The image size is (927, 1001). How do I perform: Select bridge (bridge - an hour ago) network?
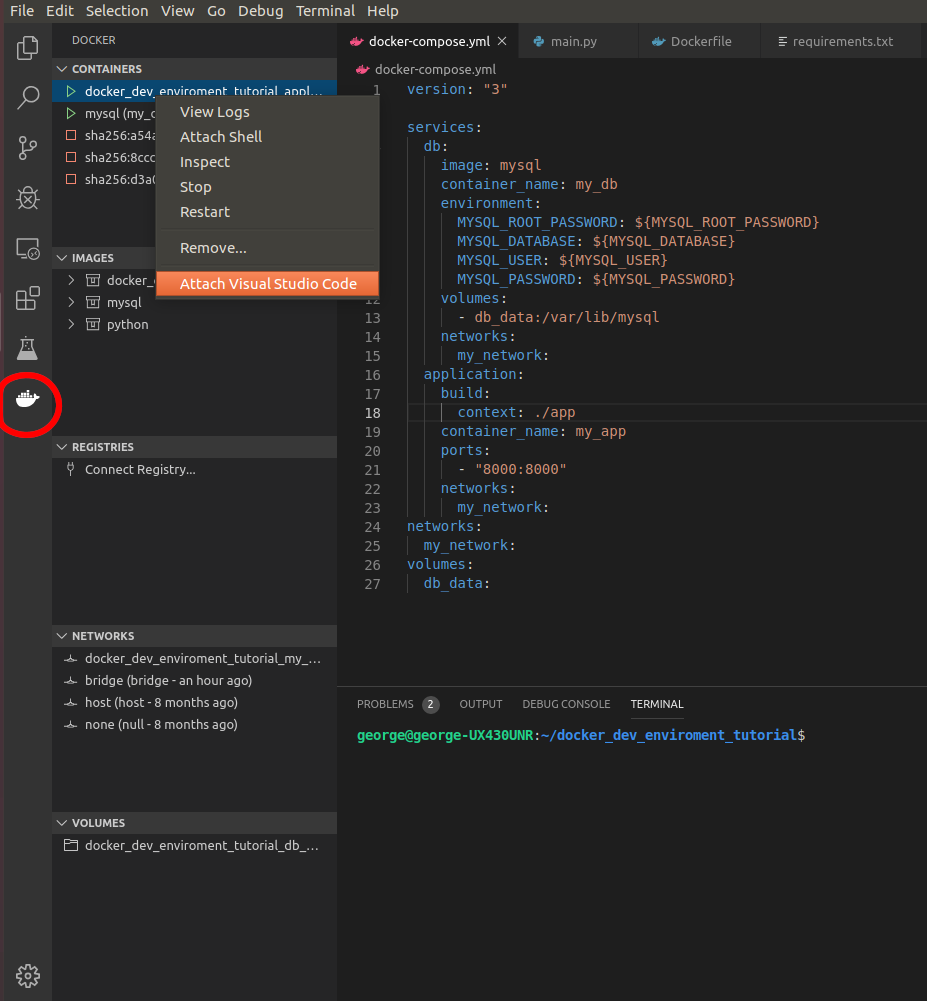(195, 681)
